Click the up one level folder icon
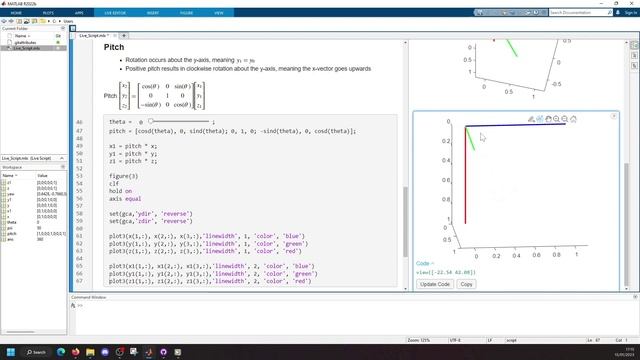Viewport: 640px width, 360px height. [x=19, y=21]
